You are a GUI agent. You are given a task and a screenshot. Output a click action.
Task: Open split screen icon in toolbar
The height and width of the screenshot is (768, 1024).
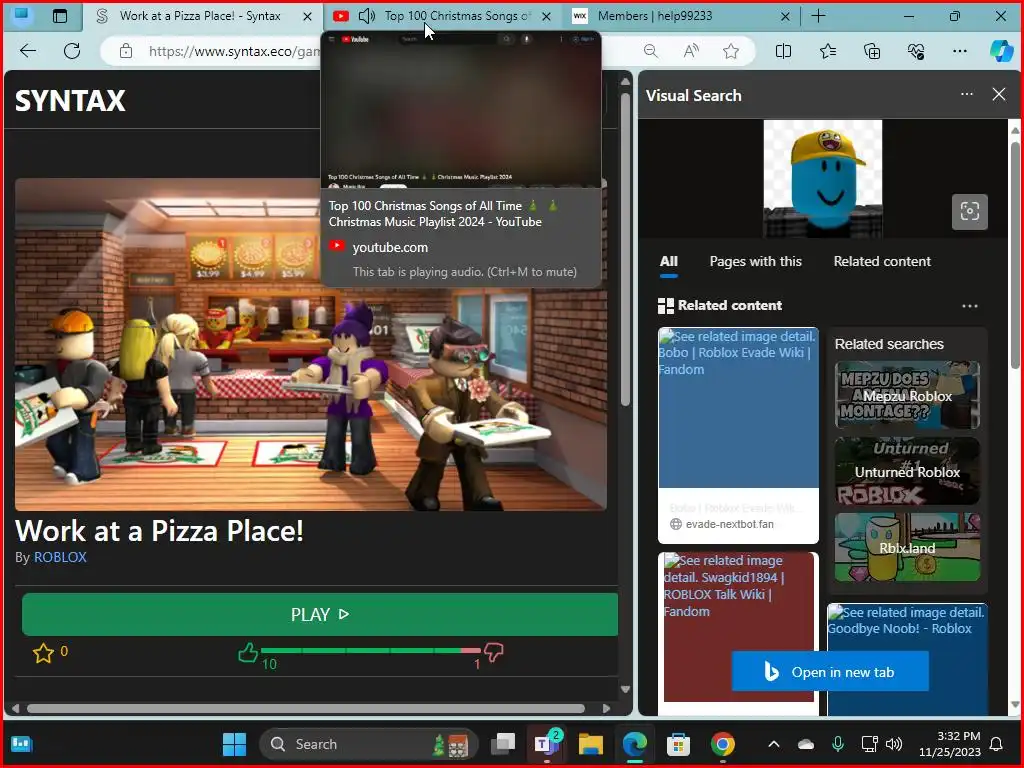coord(783,51)
